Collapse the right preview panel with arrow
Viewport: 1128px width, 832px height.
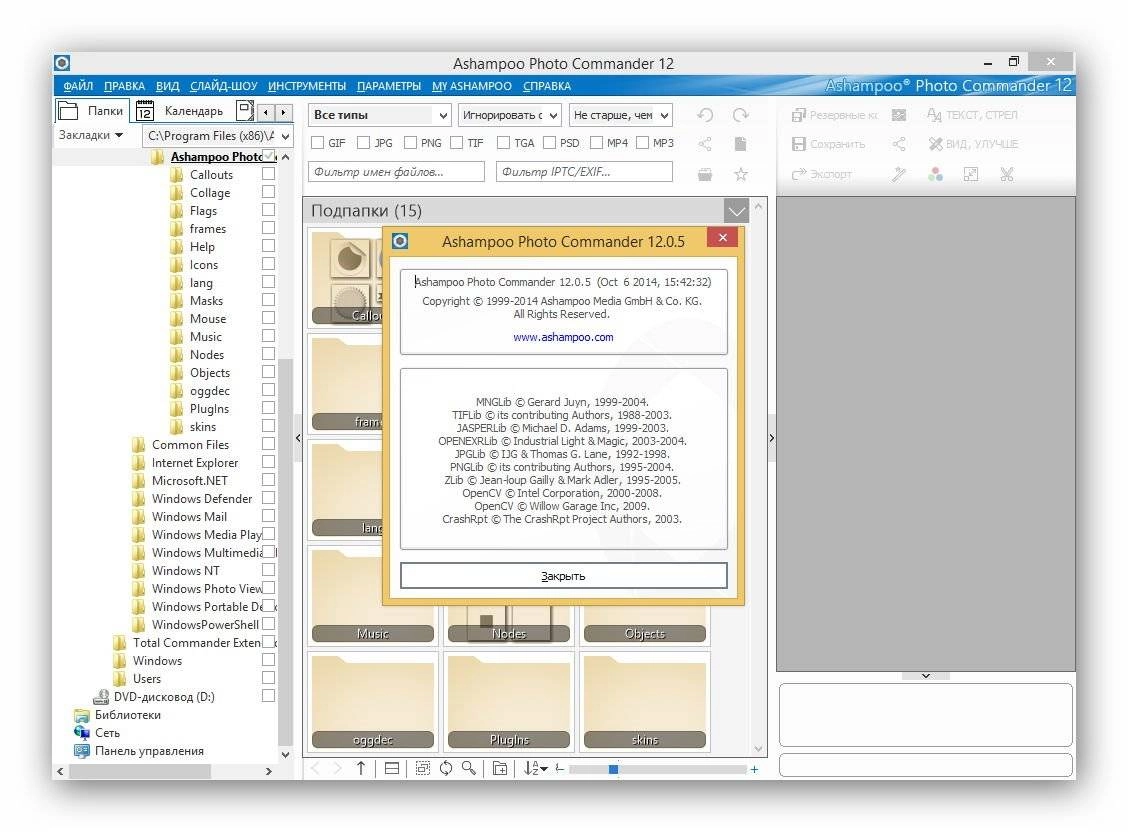[772, 437]
